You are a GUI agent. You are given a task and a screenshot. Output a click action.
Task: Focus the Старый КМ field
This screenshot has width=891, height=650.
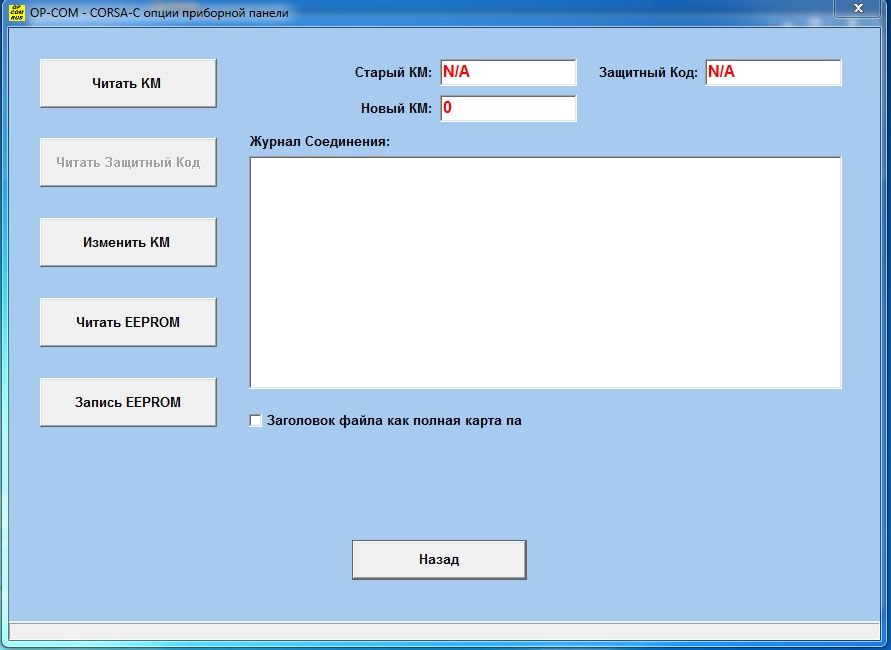pos(509,72)
